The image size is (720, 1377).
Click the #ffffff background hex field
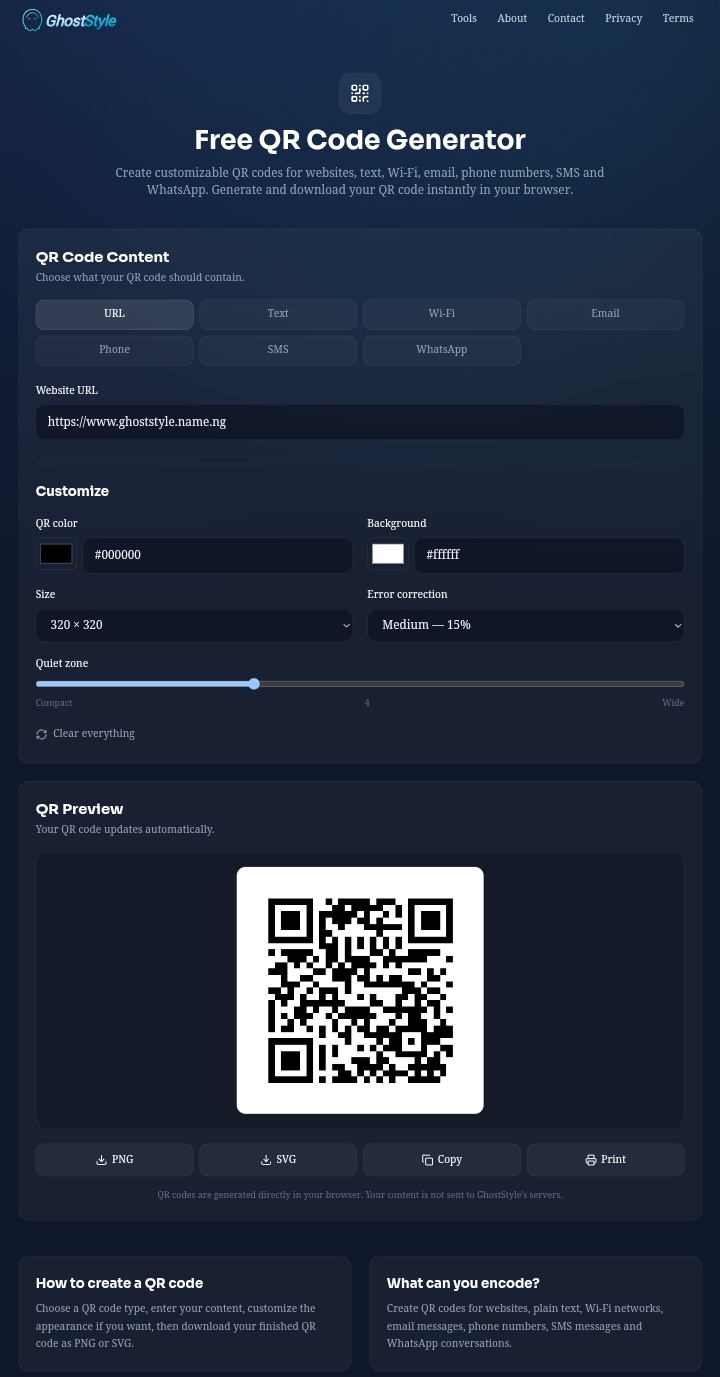[549, 555]
